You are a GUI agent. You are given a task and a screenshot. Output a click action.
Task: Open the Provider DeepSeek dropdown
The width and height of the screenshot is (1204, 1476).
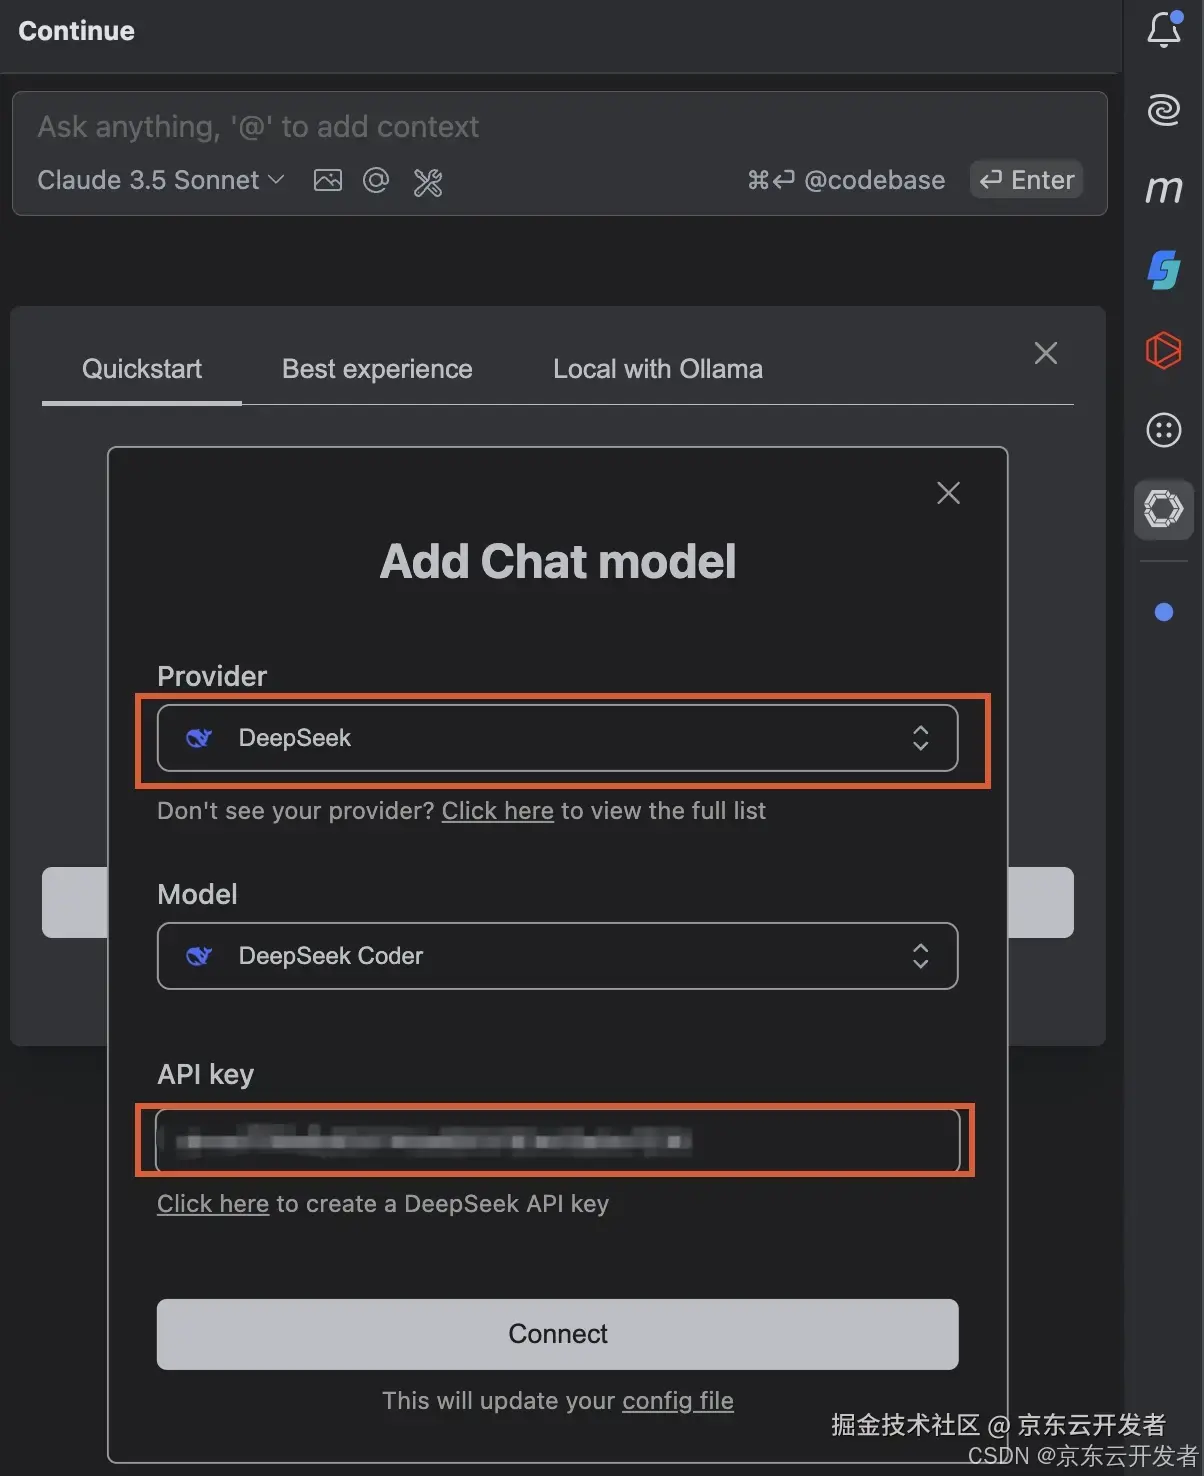(557, 738)
